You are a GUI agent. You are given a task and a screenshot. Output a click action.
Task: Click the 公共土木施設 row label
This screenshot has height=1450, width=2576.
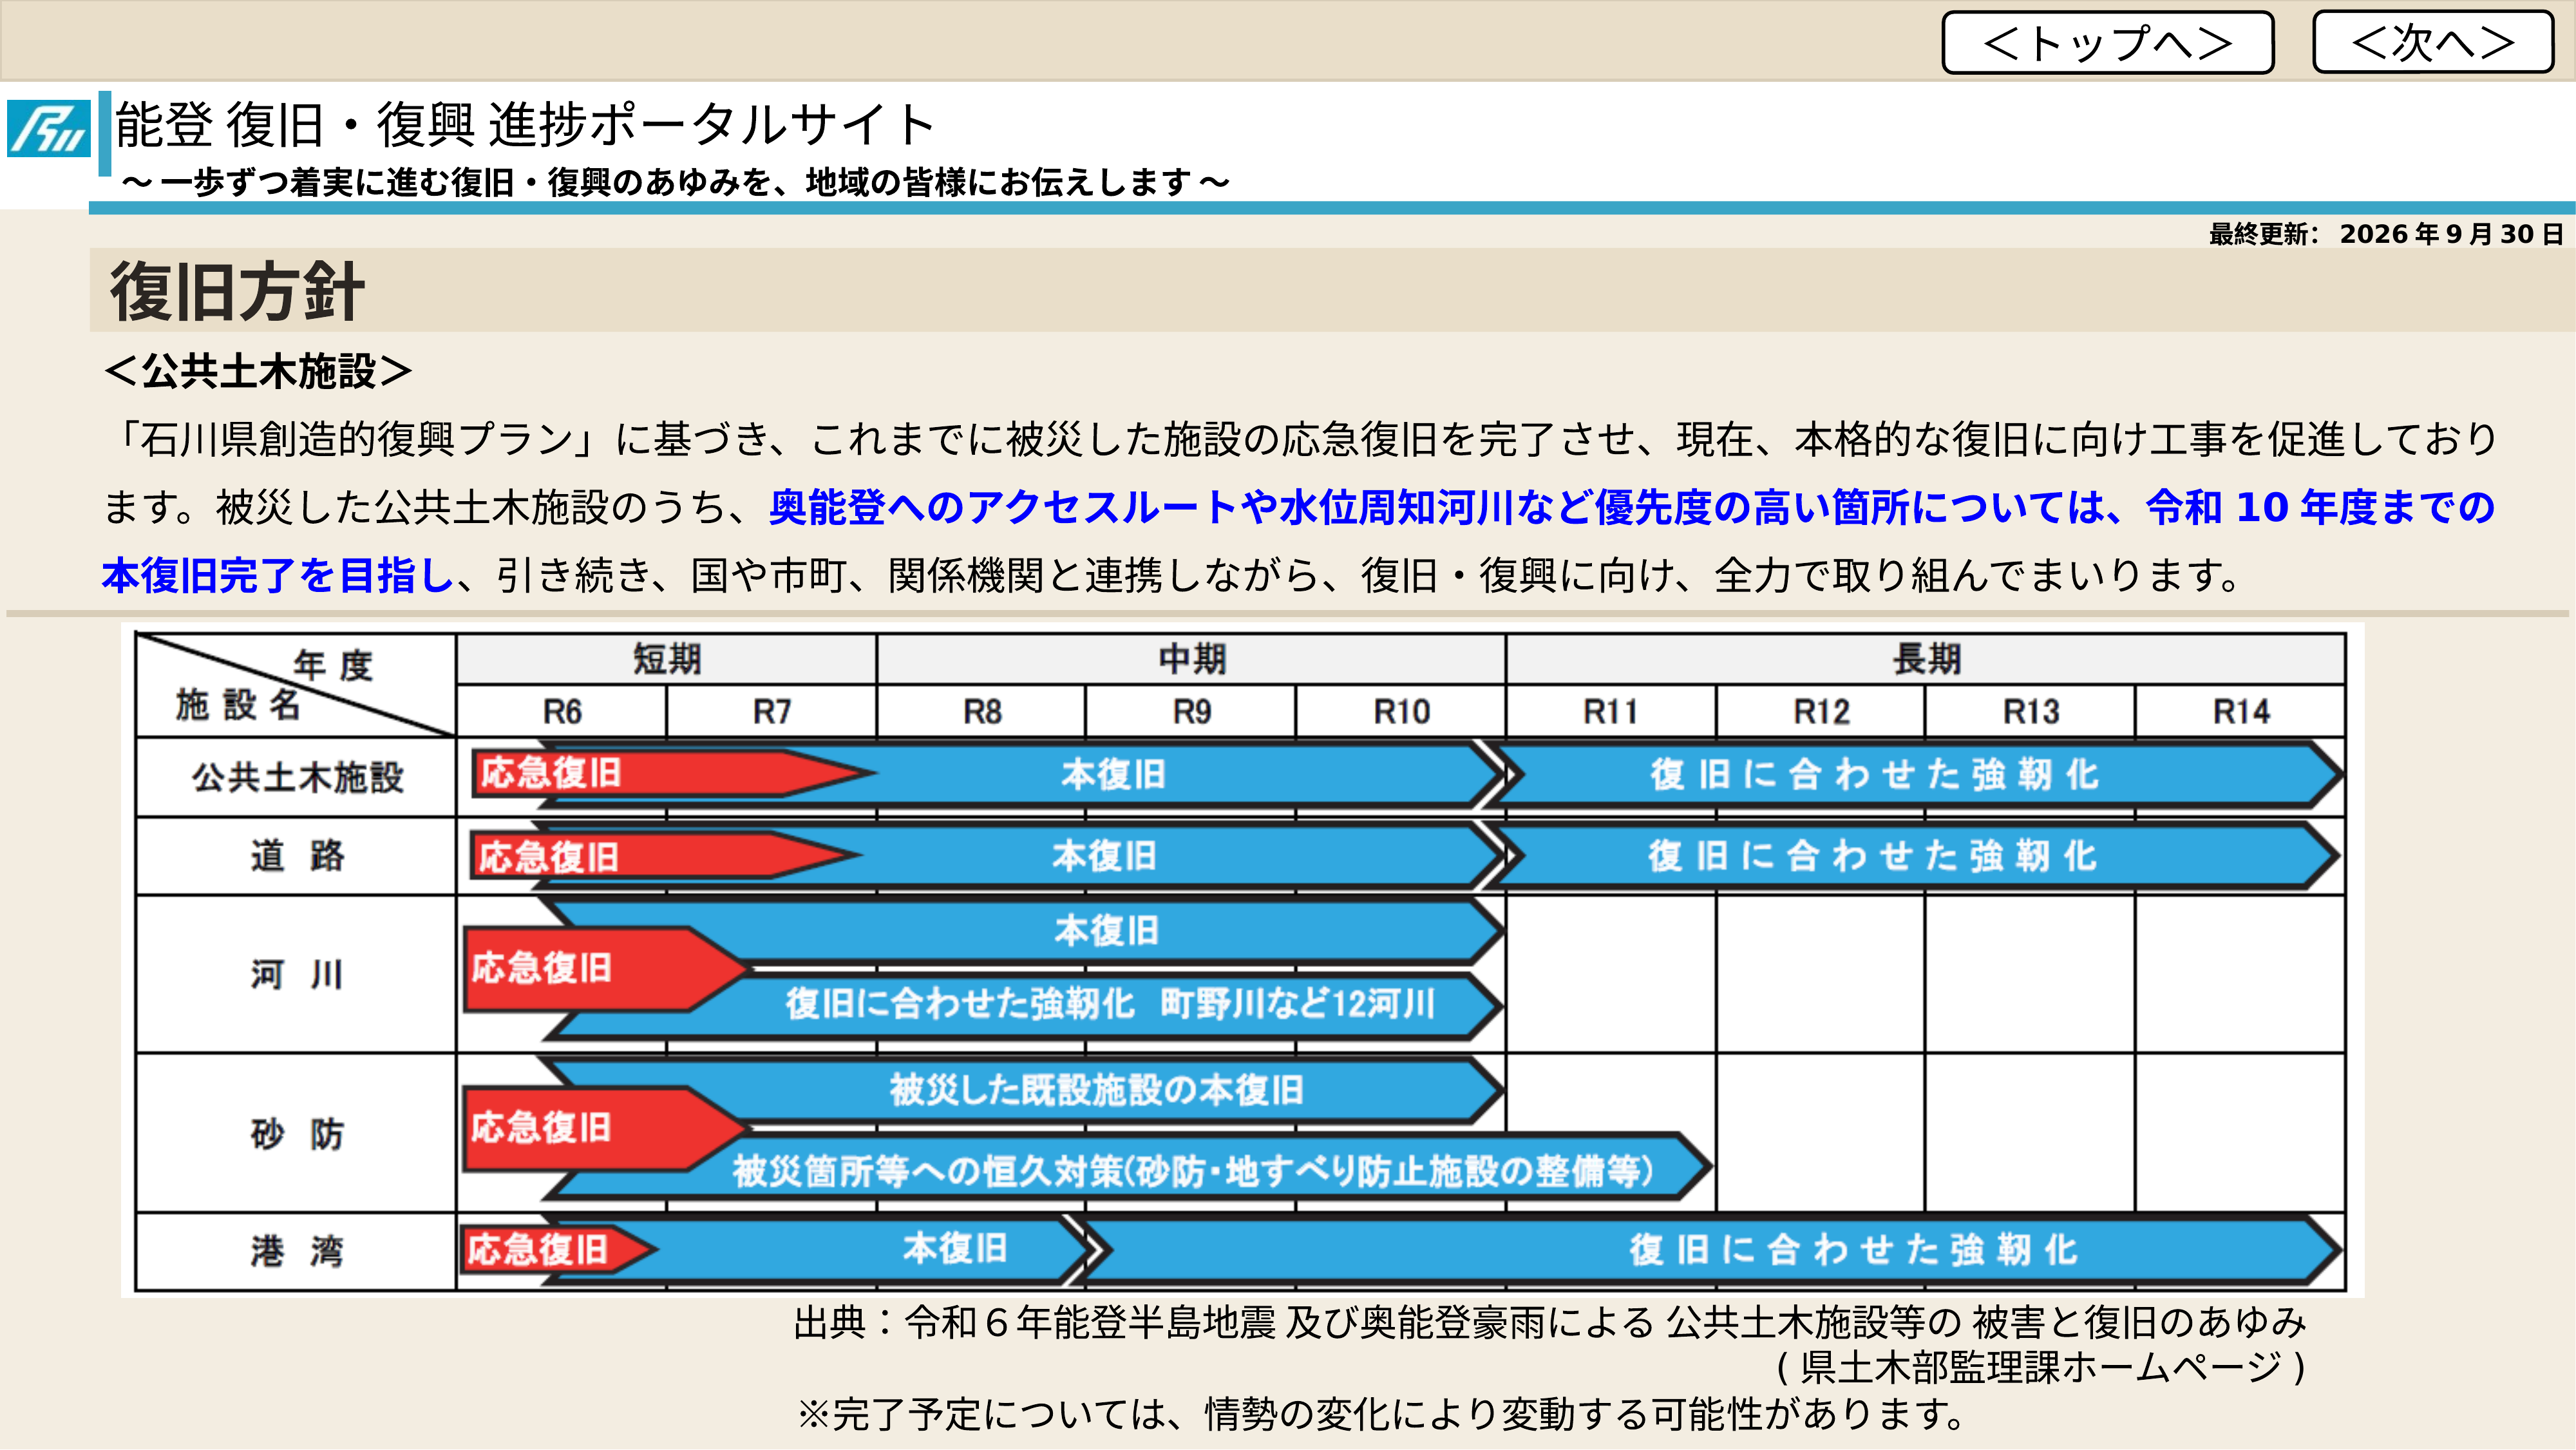click(x=297, y=777)
